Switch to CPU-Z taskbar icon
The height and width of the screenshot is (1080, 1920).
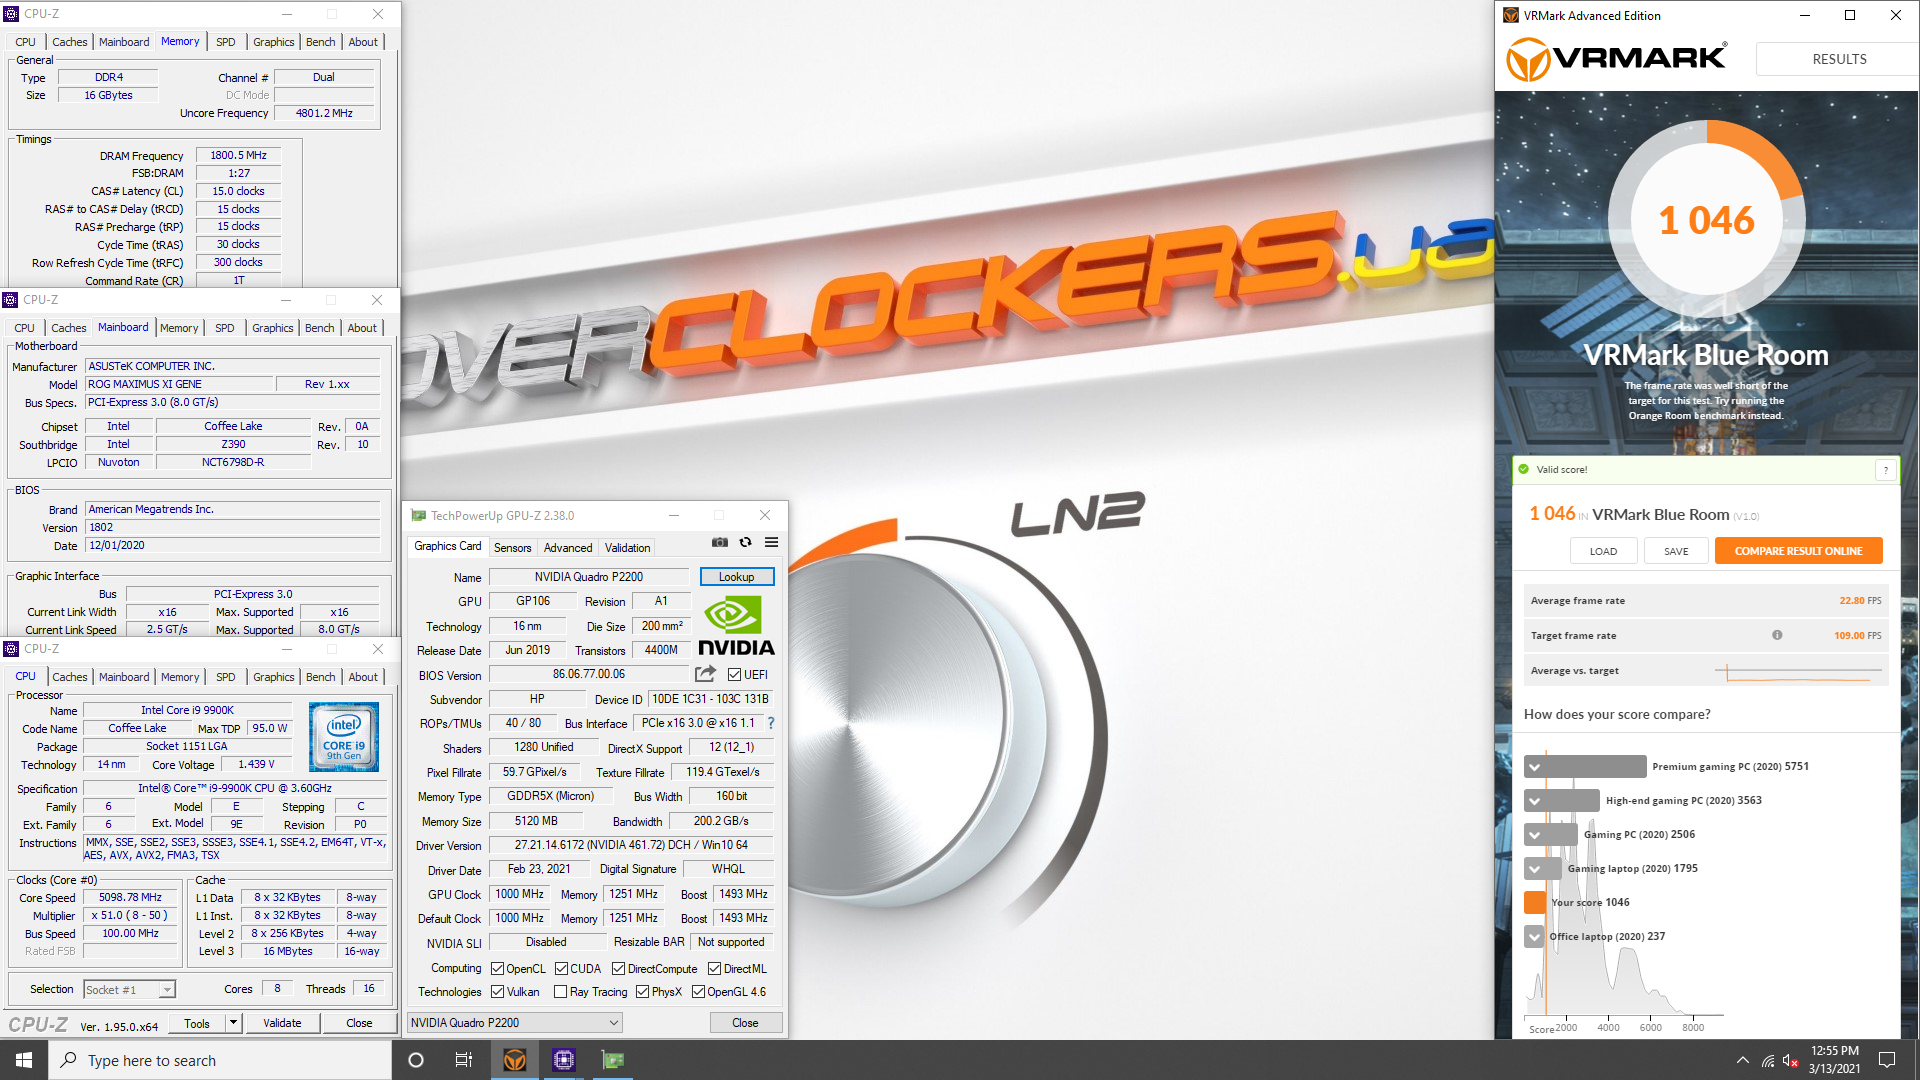564,1060
